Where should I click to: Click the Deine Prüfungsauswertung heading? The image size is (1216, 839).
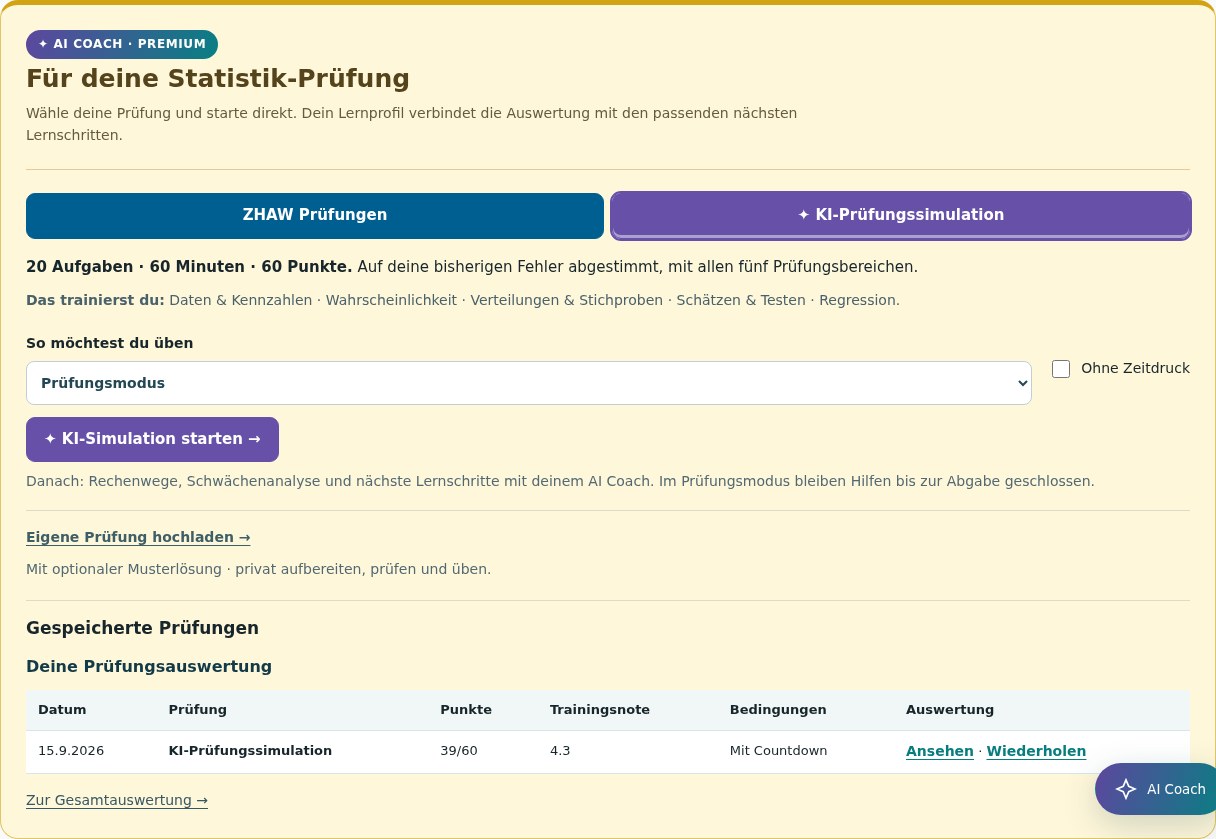[x=149, y=666]
